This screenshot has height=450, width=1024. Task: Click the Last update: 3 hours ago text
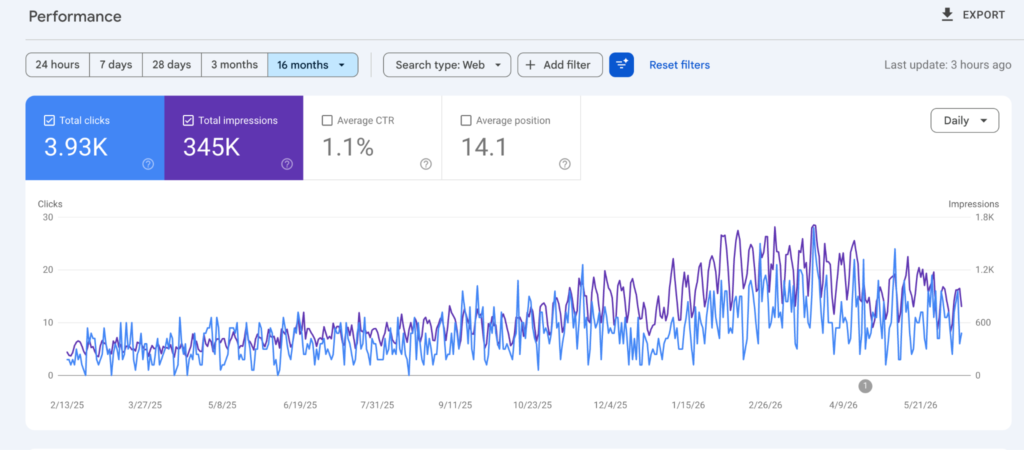[948, 65]
